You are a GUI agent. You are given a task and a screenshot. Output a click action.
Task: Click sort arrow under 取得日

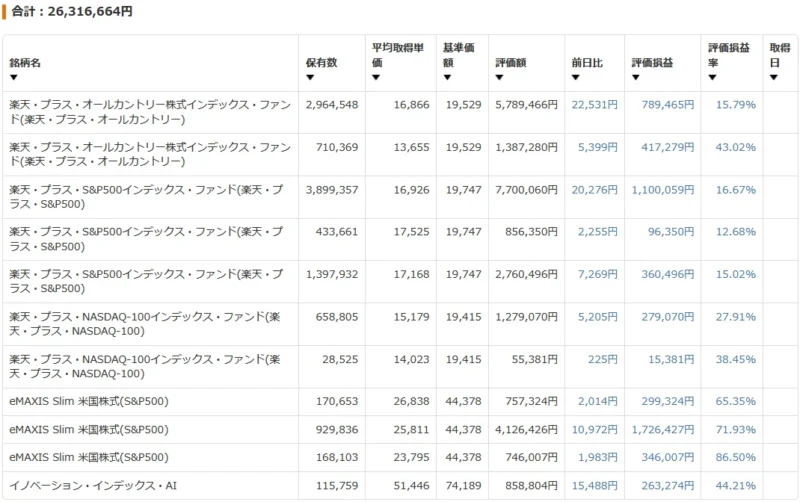[x=773, y=78]
